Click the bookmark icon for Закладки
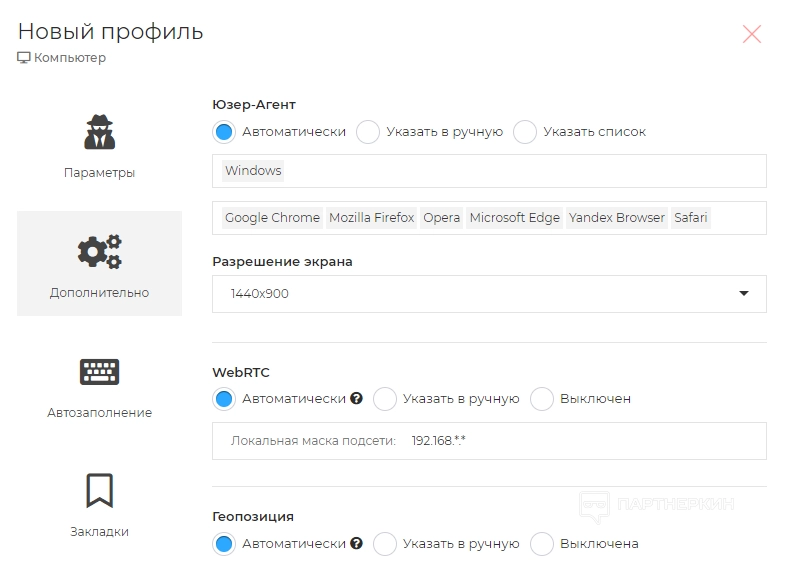 point(99,491)
